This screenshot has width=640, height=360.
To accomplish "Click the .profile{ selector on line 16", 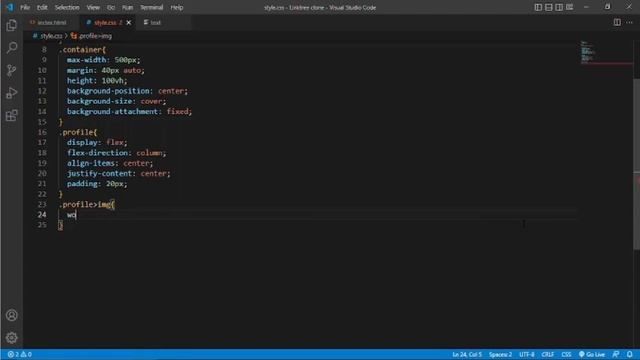I will click(x=78, y=132).
